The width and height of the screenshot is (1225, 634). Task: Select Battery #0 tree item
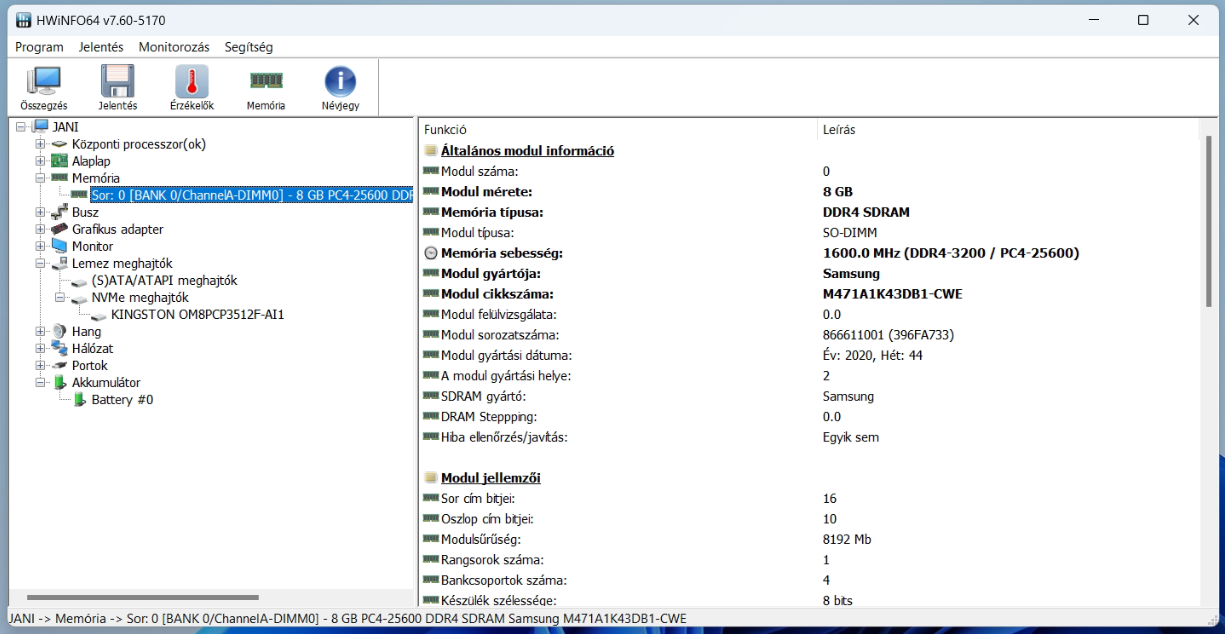pyautogui.click(x=122, y=399)
